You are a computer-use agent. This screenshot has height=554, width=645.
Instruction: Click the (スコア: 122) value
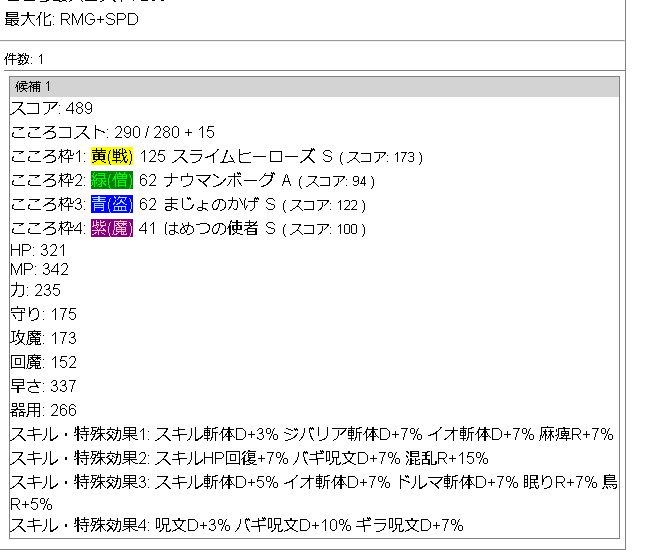(324, 205)
